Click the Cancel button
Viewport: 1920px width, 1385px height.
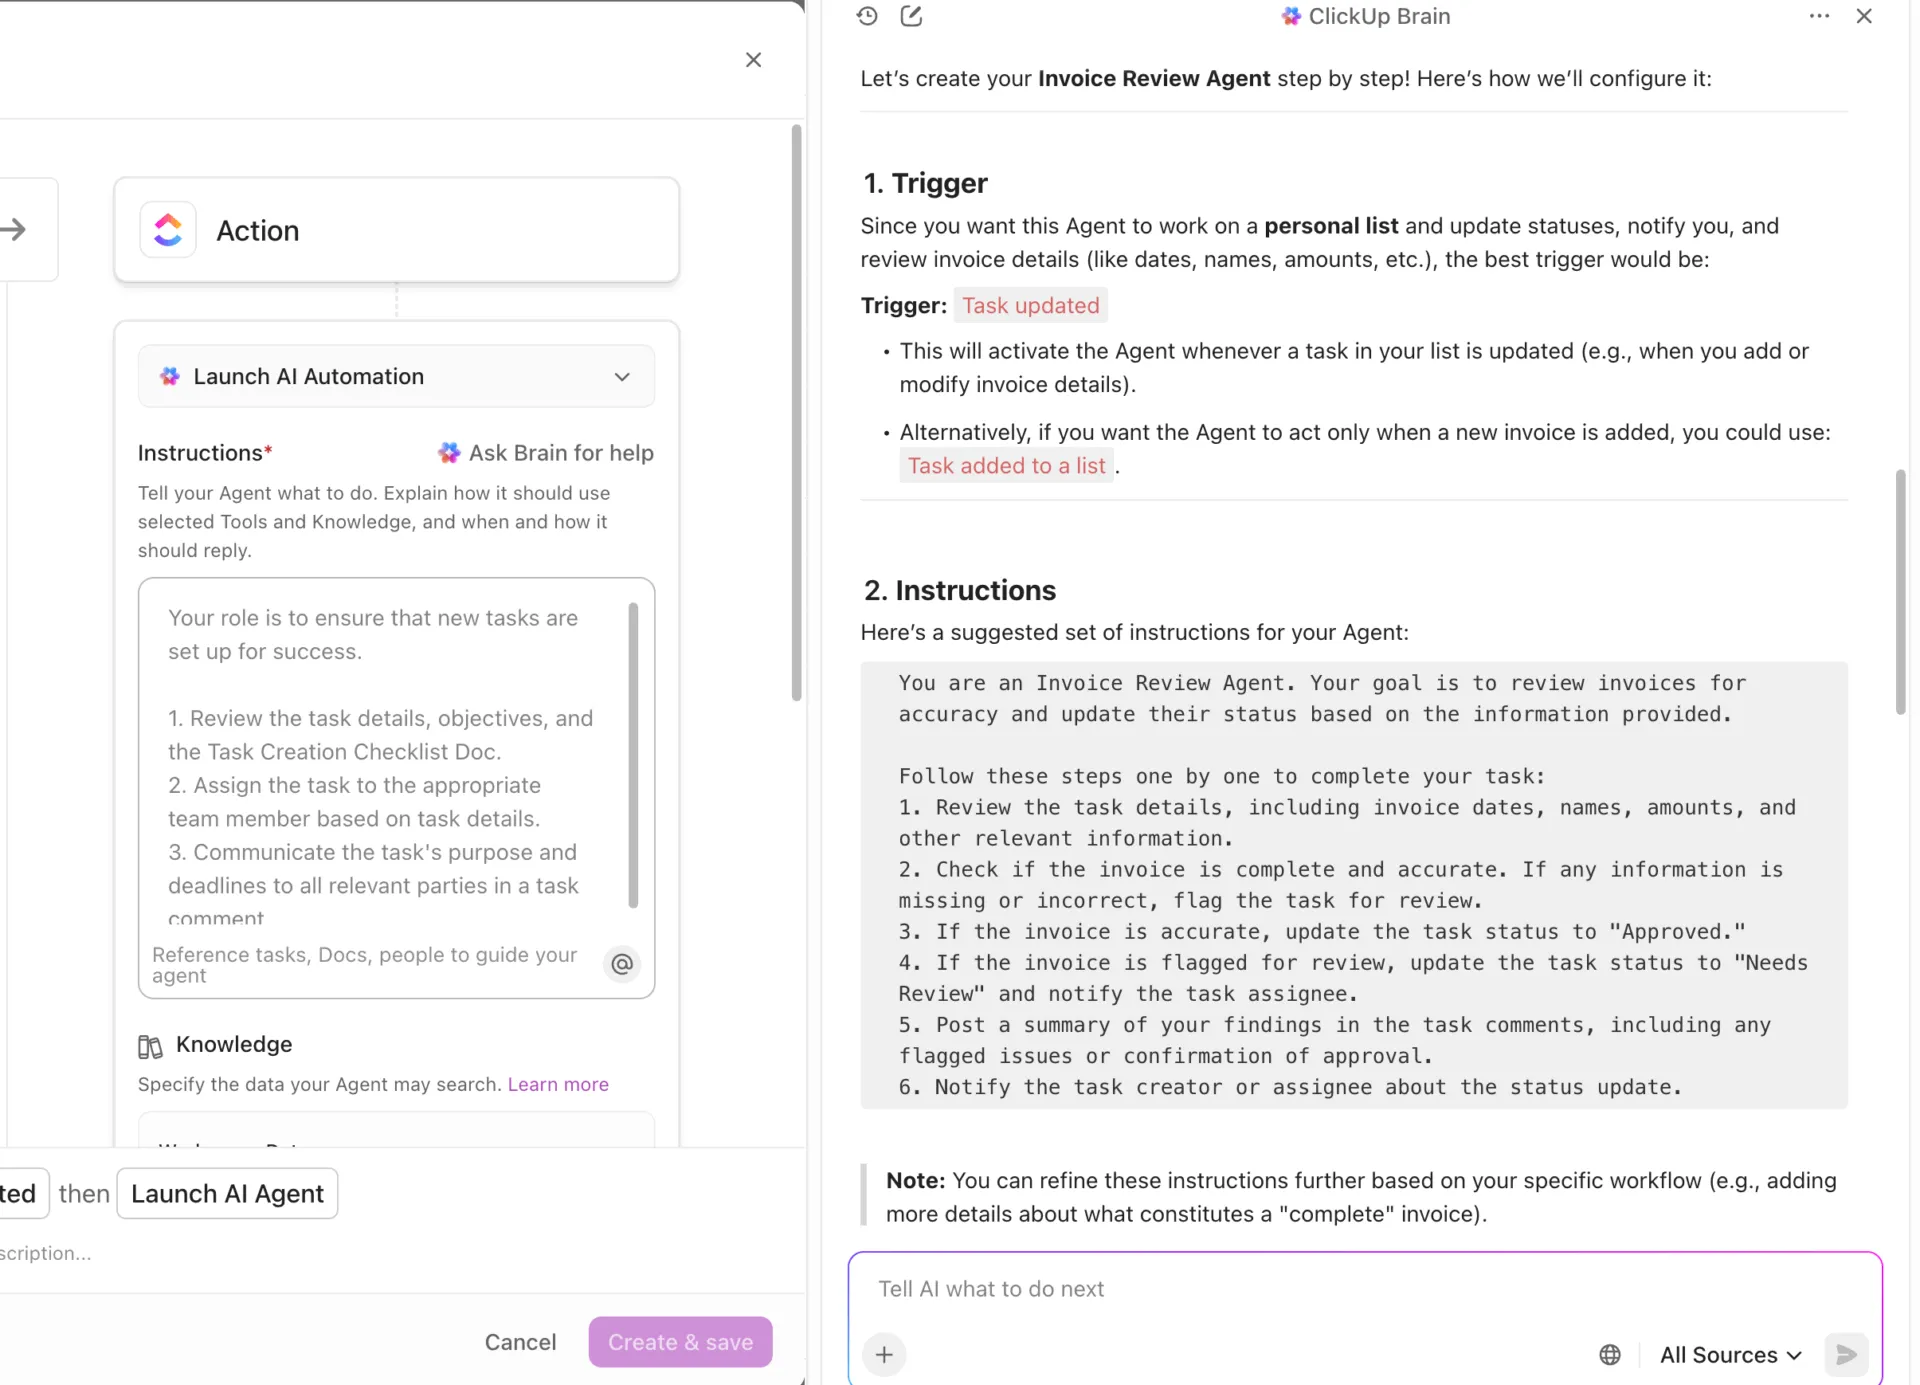coord(520,1342)
